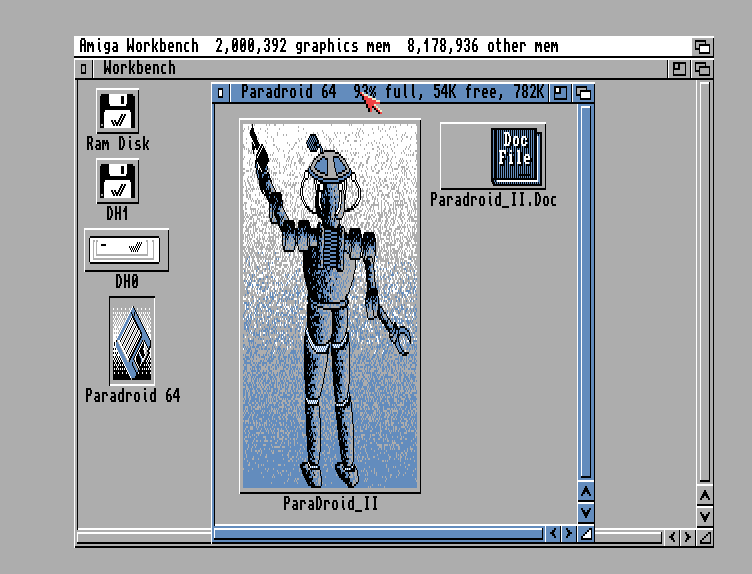Viewport: 752px width, 574px height.
Task: Click the Workbench window title text
Action: pos(139,69)
